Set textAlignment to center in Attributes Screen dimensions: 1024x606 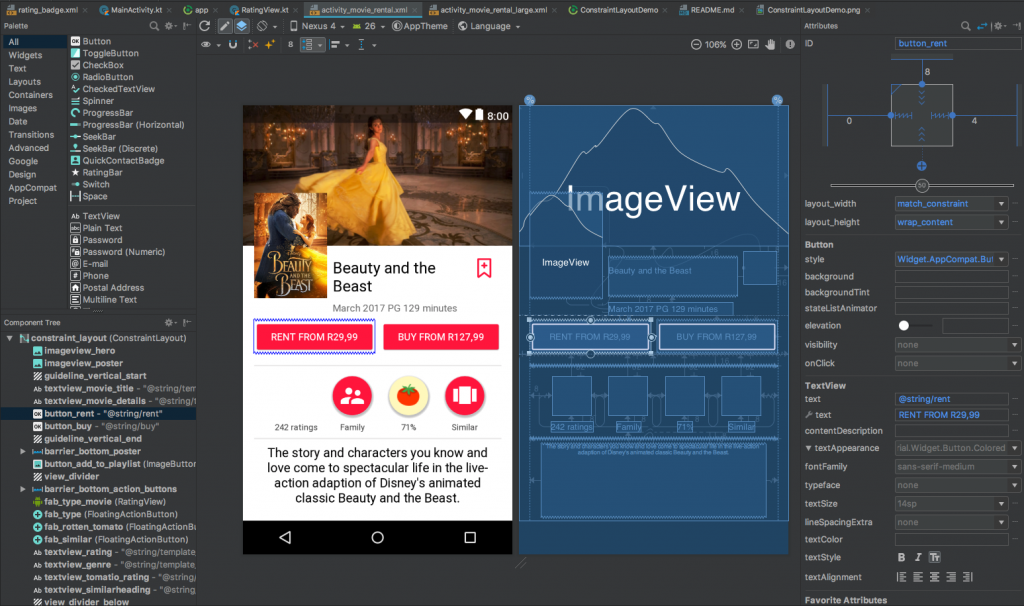pos(932,576)
